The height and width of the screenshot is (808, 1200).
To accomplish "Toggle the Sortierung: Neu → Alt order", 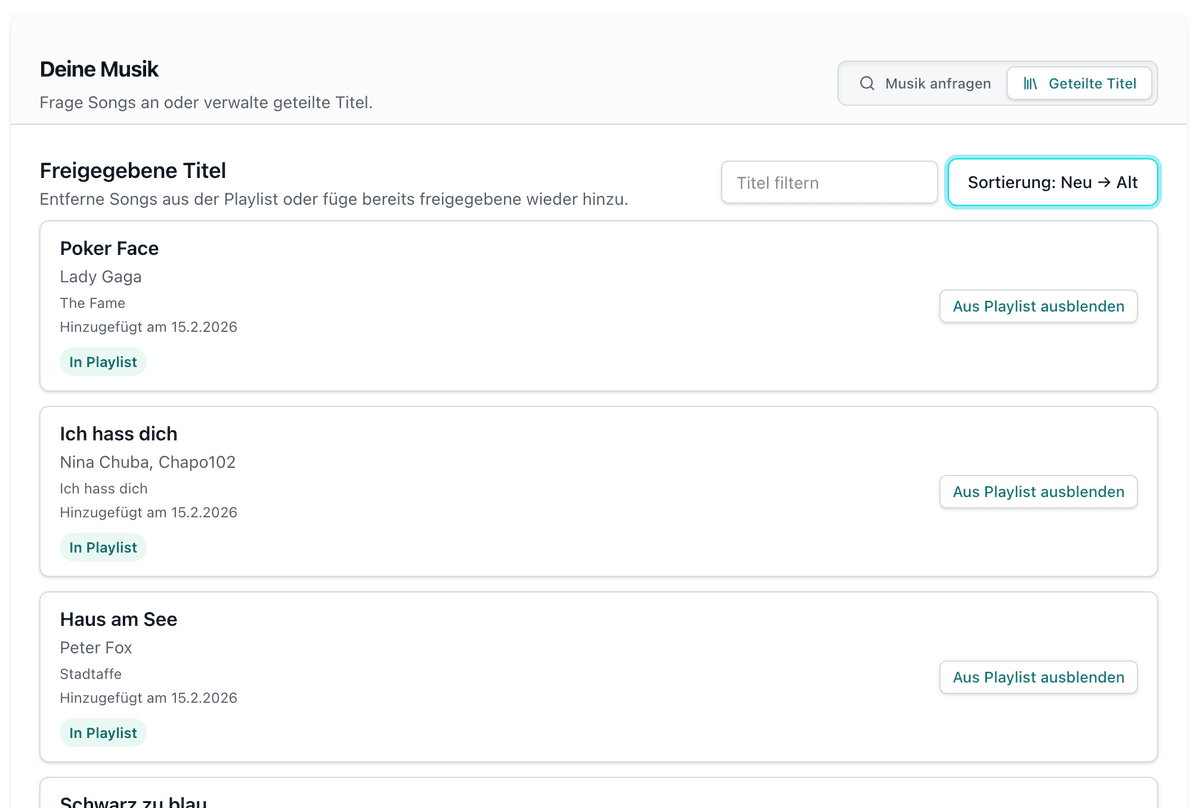I will [x=1052, y=183].
